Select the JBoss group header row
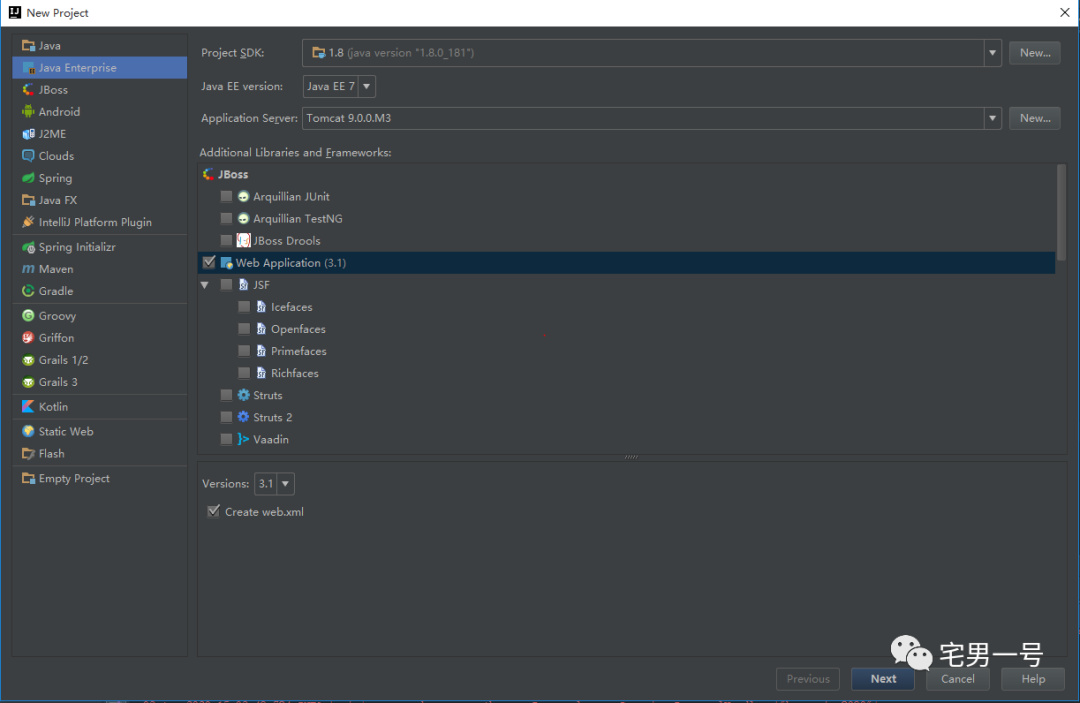The image size is (1080, 703). pos(627,174)
